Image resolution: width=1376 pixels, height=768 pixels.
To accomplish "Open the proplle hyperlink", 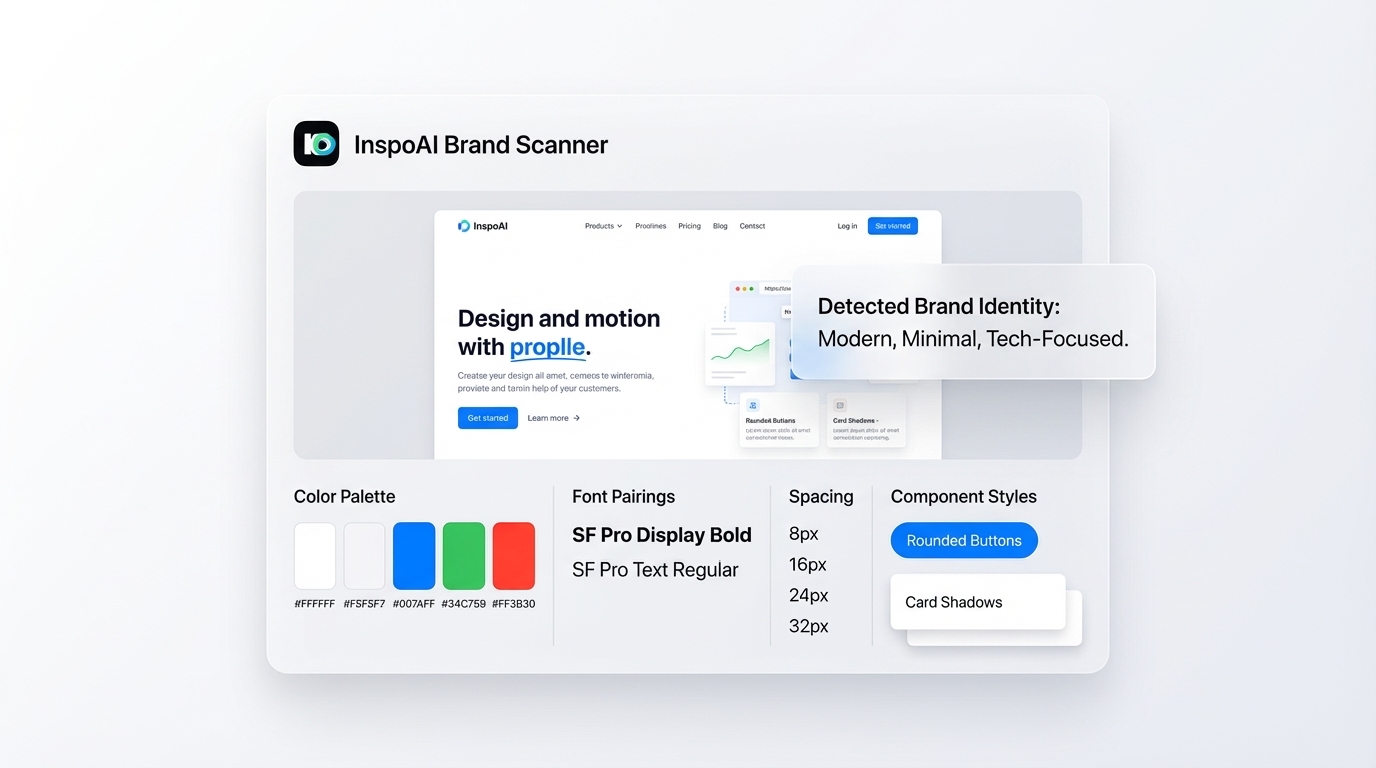I will click(546, 348).
